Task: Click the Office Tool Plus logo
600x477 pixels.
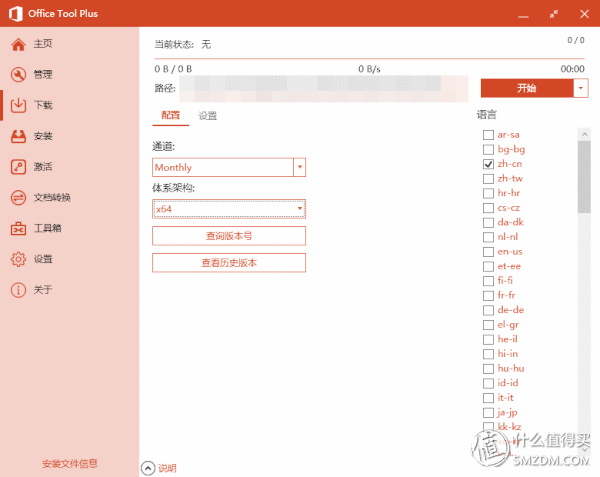Action: click(x=15, y=14)
